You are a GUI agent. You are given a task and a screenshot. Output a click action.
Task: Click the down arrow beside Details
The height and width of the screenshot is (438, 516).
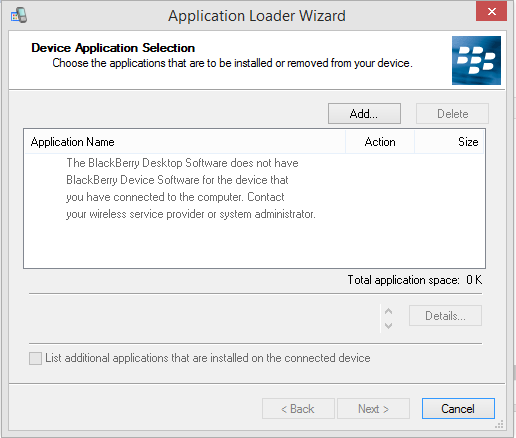388,326
